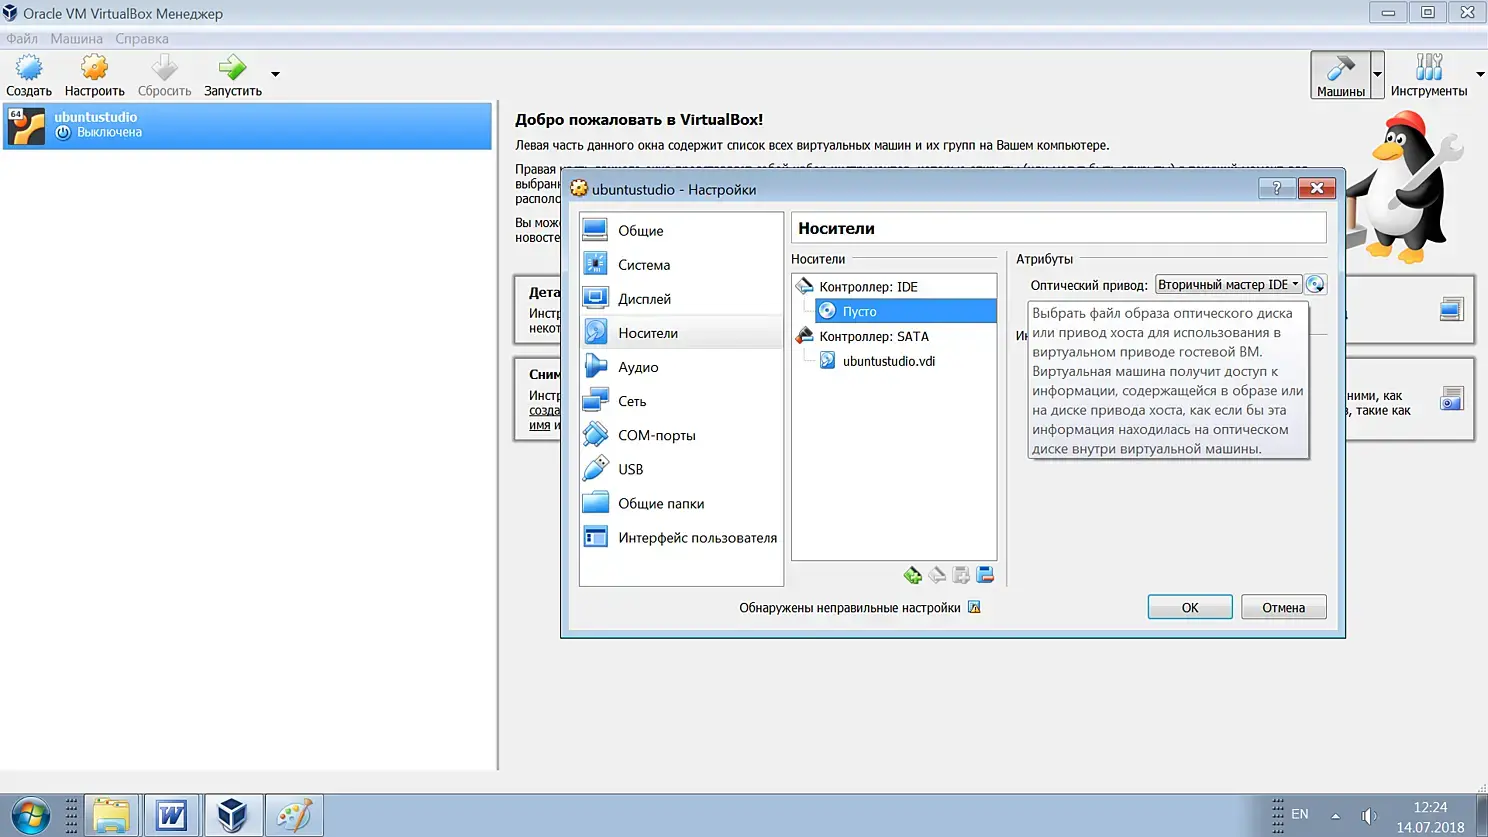The height and width of the screenshot is (837, 1488).
Task: Click the remove controller icon below storage tree
Action: click(x=937, y=575)
